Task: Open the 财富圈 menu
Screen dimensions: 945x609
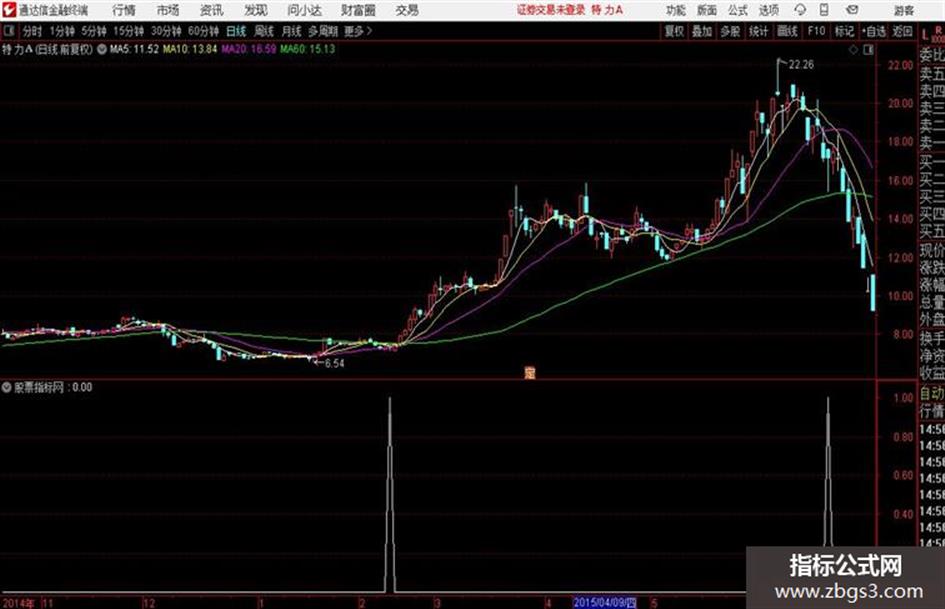Action: [x=358, y=10]
